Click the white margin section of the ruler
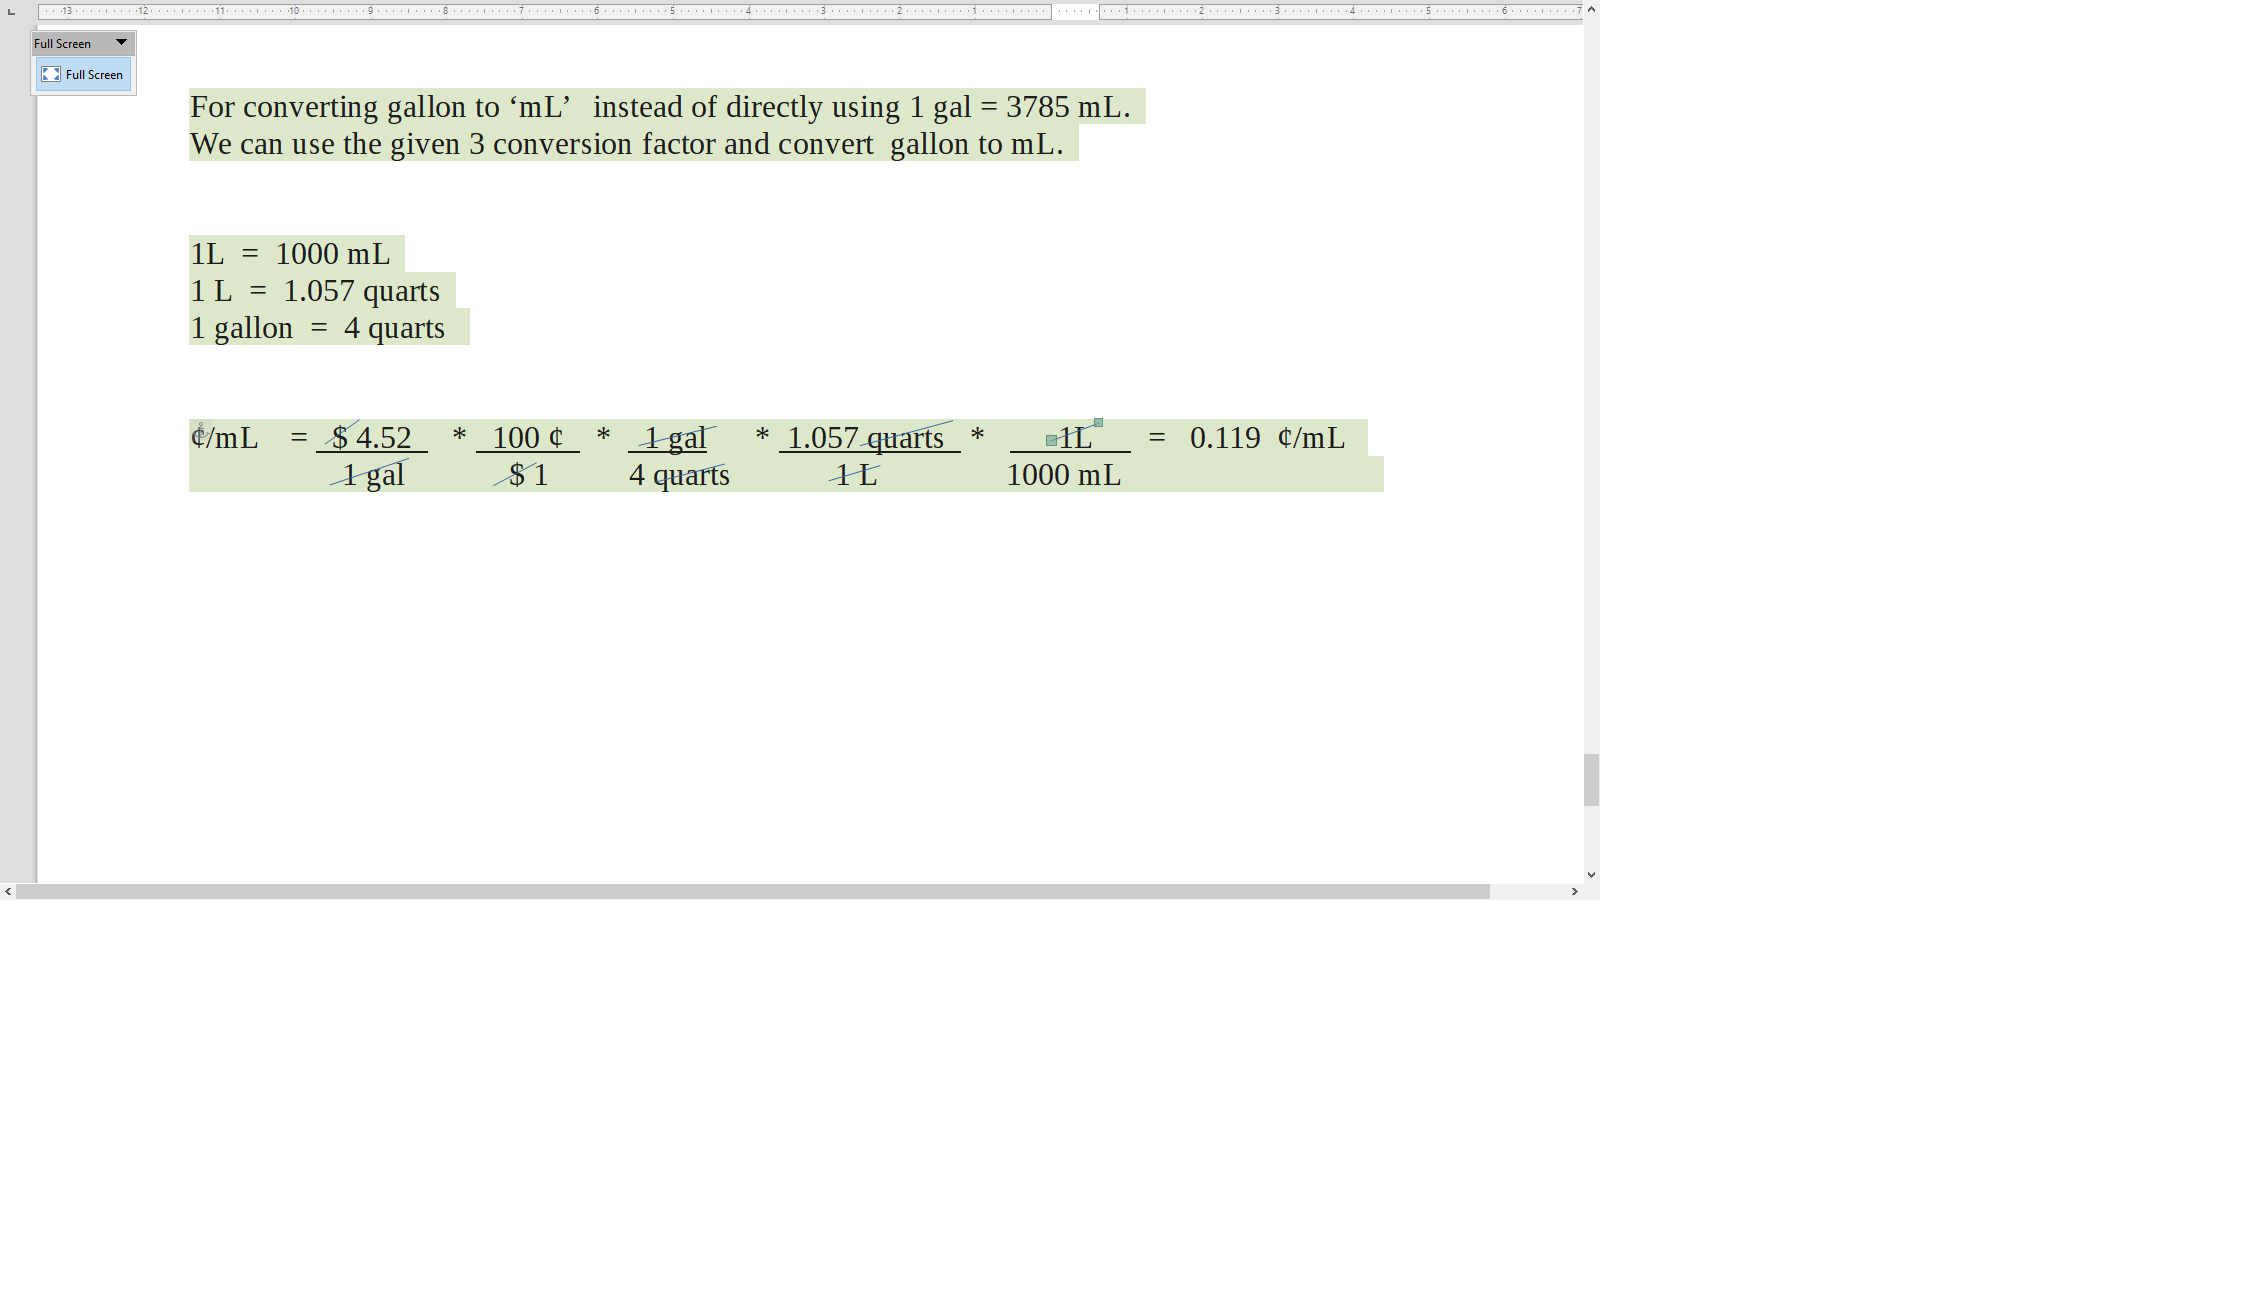The height and width of the screenshot is (1296, 2268). pyautogui.click(x=1075, y=11)
